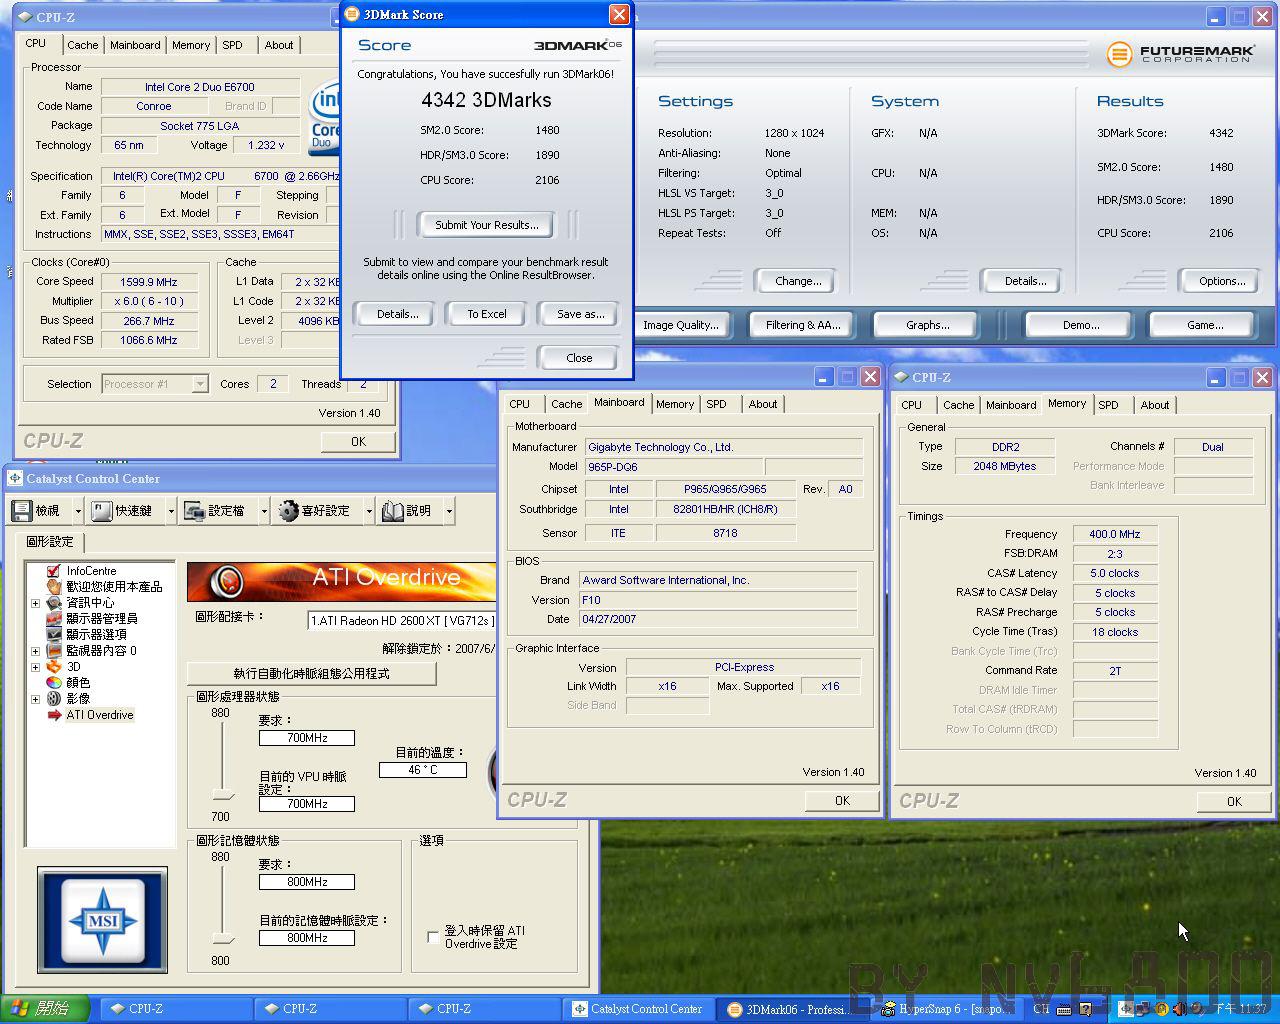The width and height of the screenshot is (1280, 1024).
Task: Open SPD tab in Memory CPU-Z window
Action: (x=1108, y=405)
